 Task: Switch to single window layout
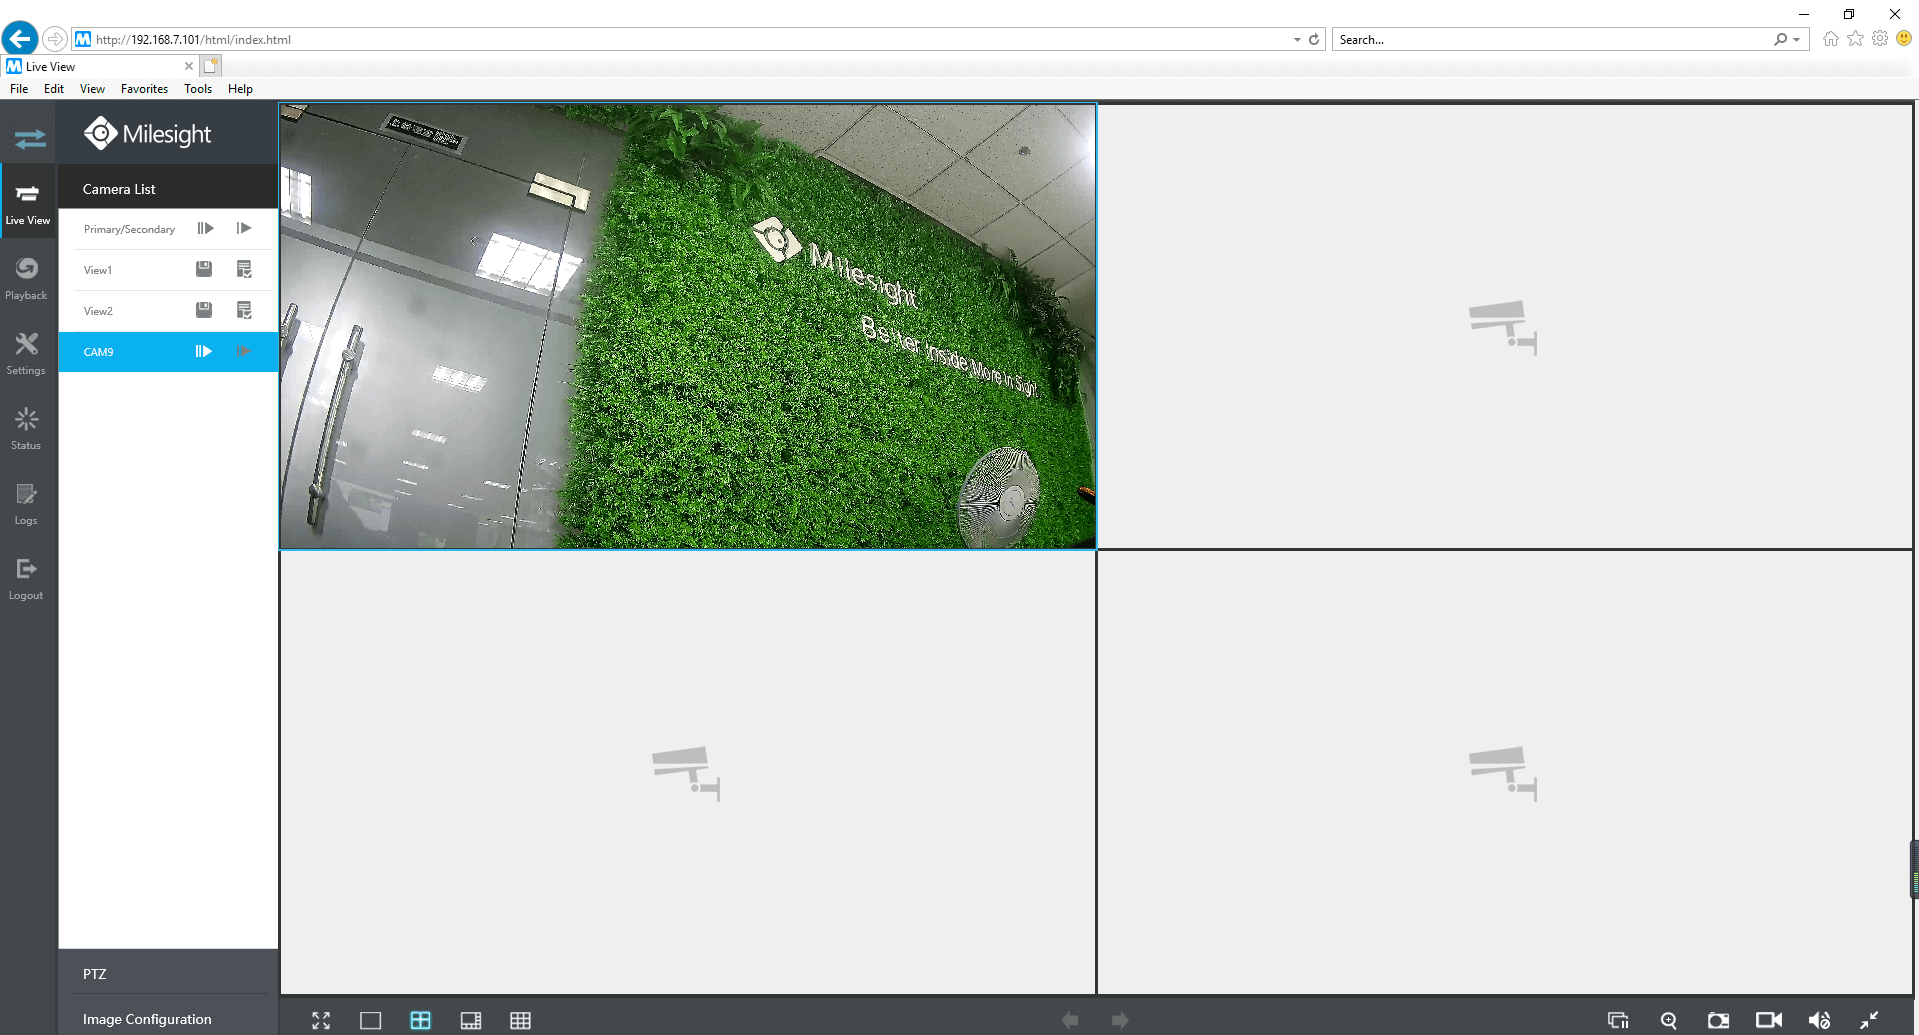tap(371, 1020)
